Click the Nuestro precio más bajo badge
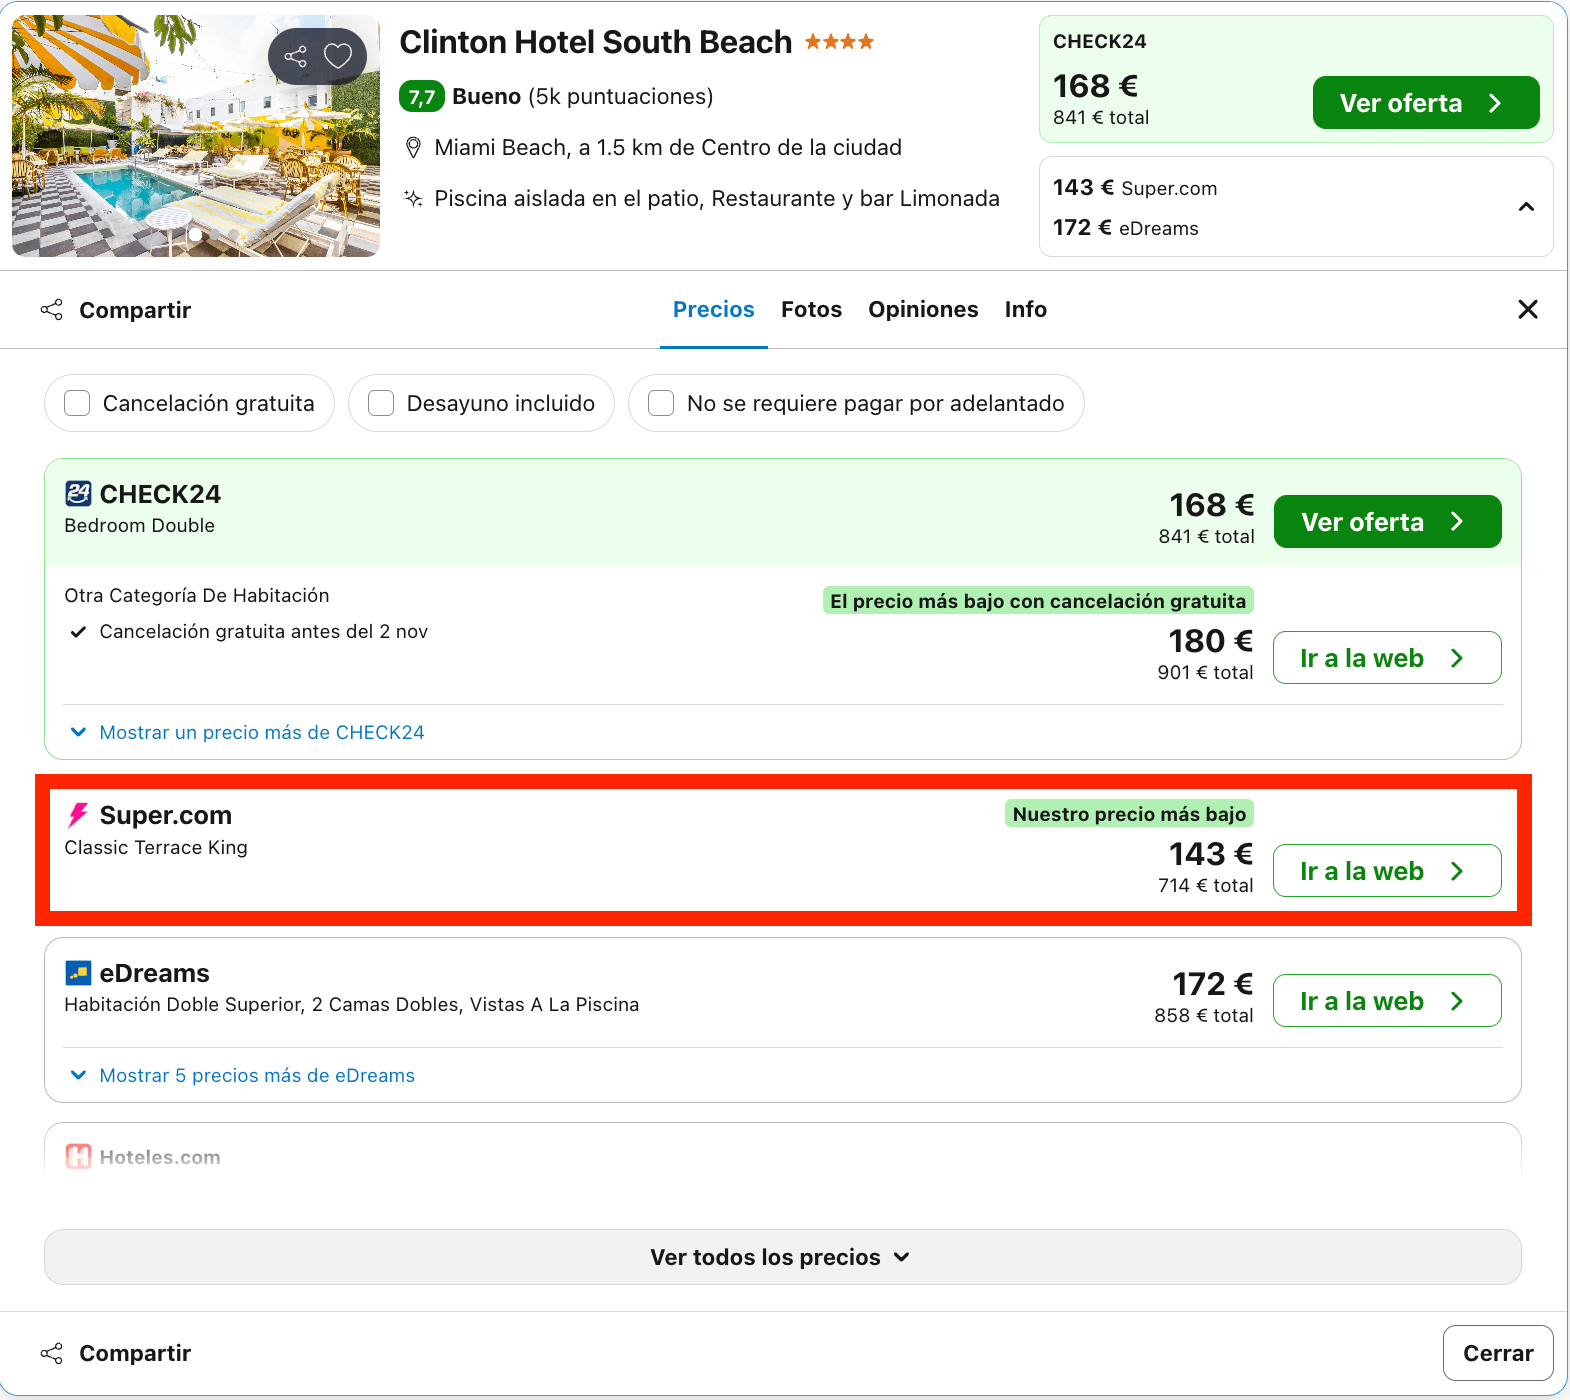1570x1400 pixels. 1129,814
